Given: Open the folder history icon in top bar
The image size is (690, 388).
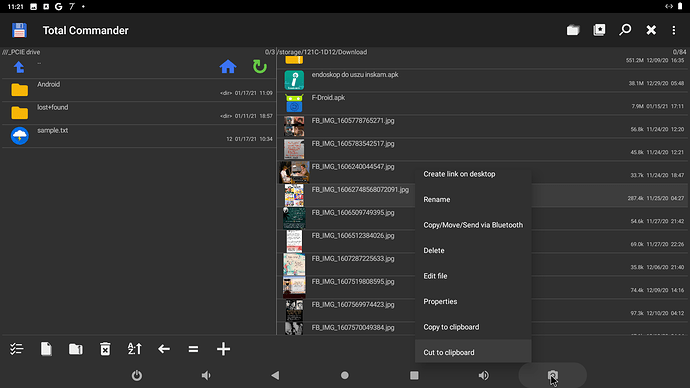Looking at the screenshot, I should (x=573, y=30).
